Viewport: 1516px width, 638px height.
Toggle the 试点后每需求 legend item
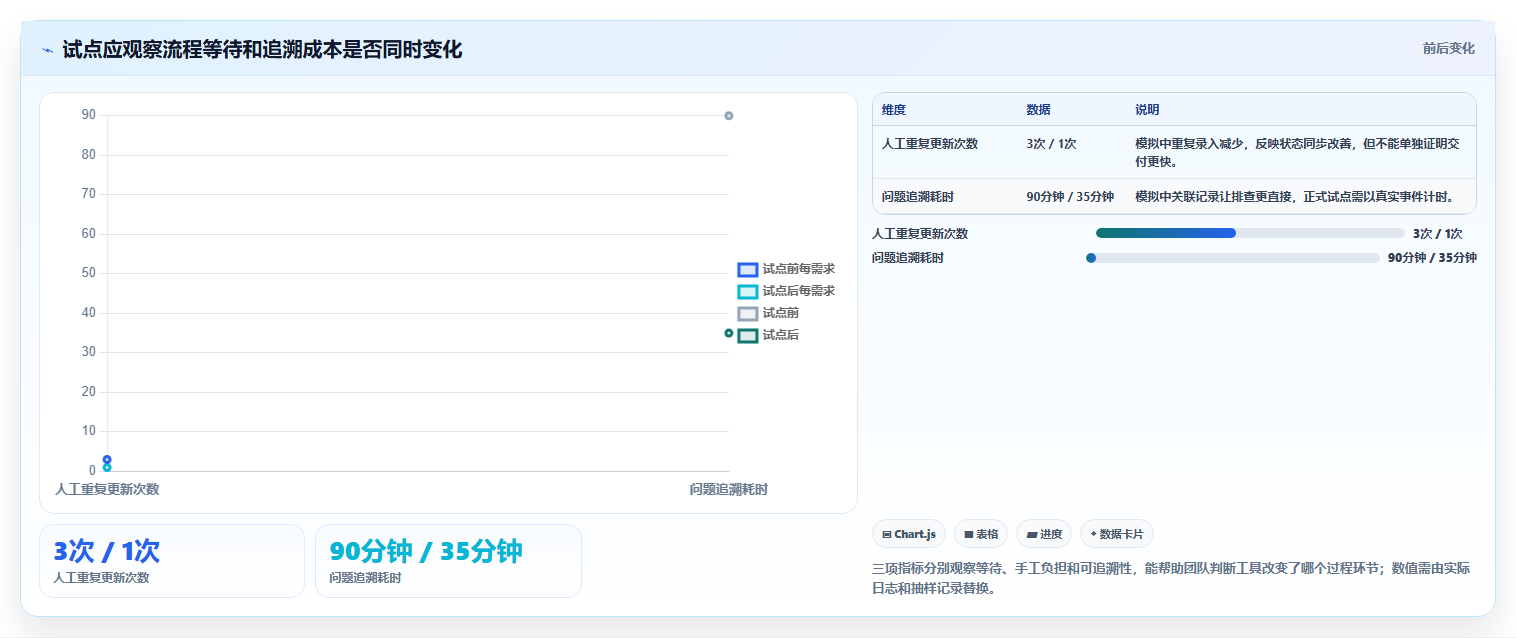786,291
